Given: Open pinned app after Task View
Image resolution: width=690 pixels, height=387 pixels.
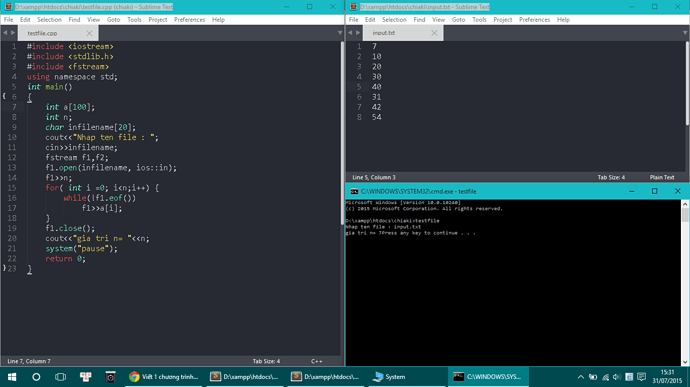Looking at the screenshot, I should click(x=85, y=377).
